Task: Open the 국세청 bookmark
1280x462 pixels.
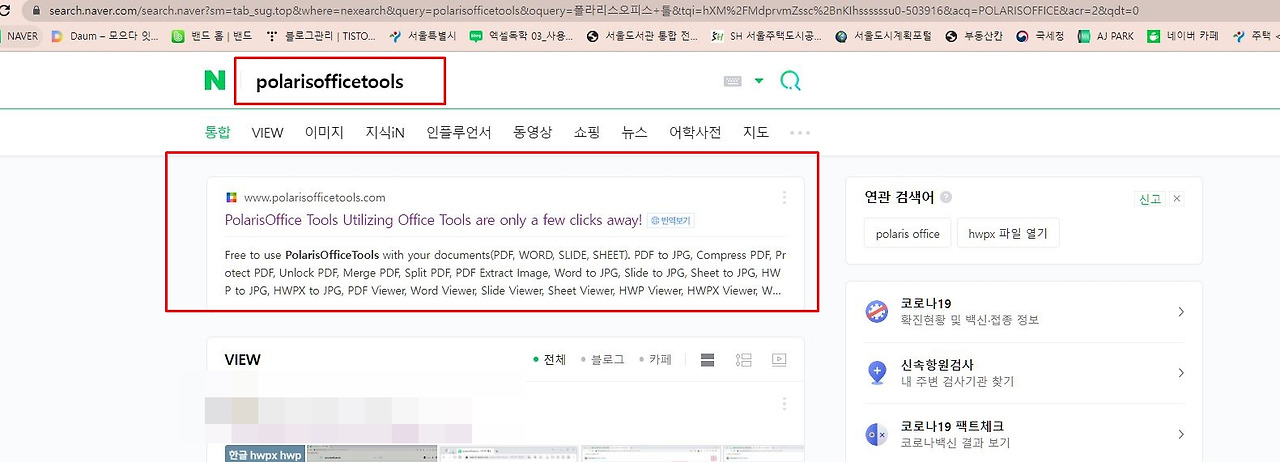Action: pyautogui.click(x=1041, y=36)
